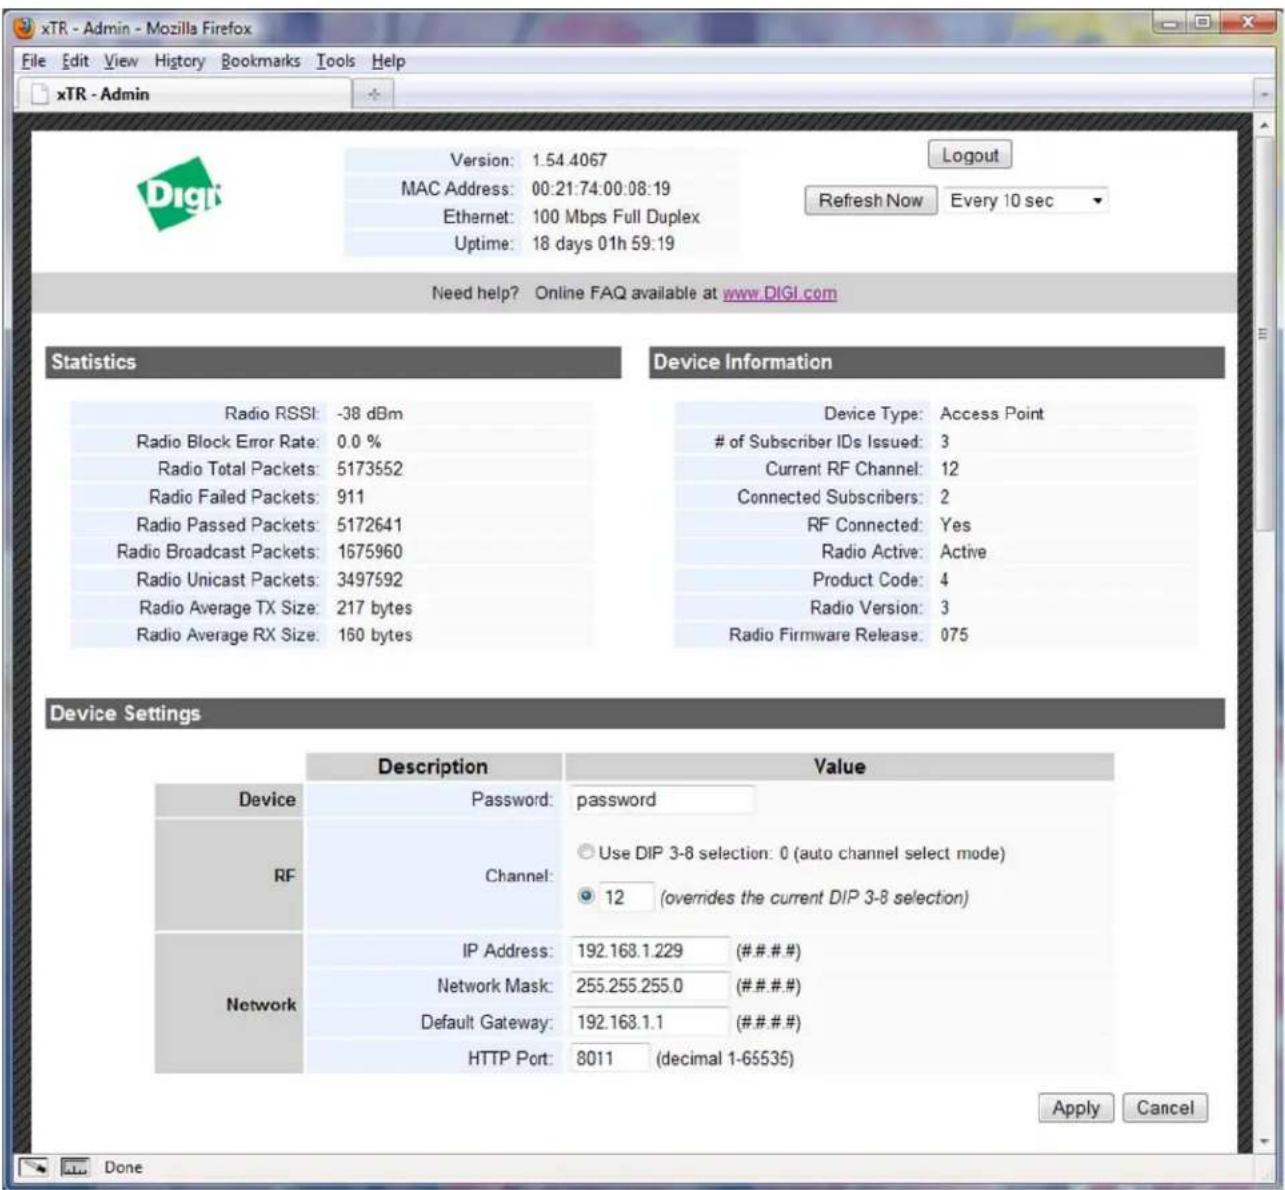The width and height of the screenshot is (1285, 1190).
Task: Click the Radio Unicast Packets value 3497592
Action: coord(370,580)
